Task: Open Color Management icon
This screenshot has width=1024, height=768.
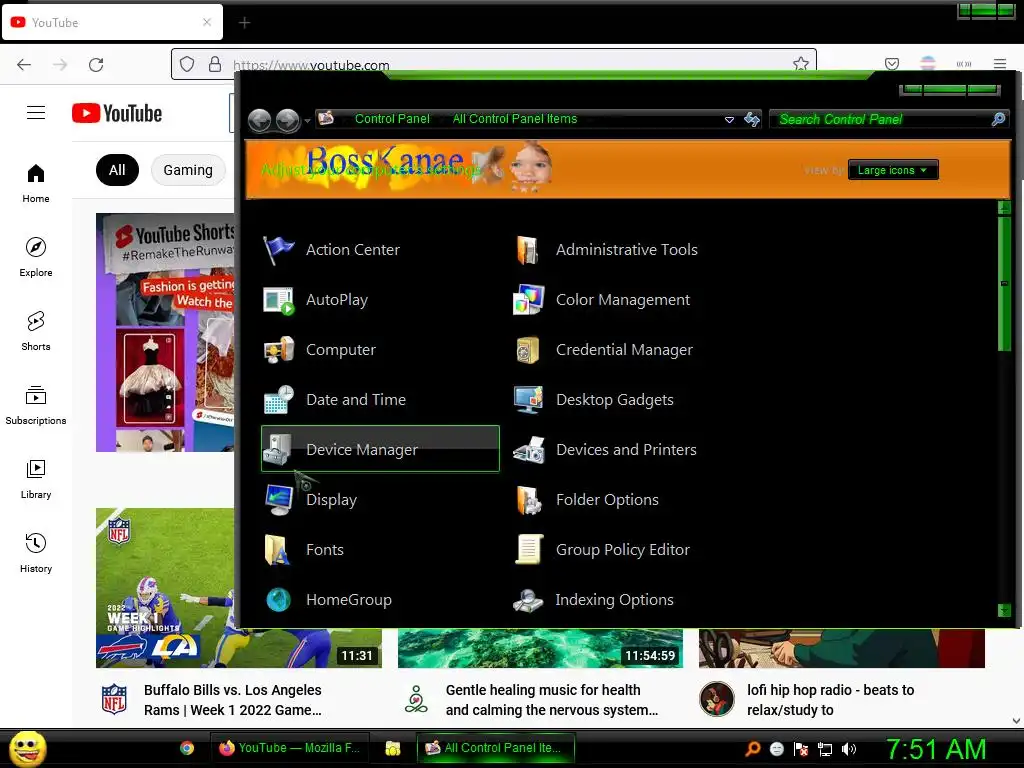Action: click(x=528, y=300)
